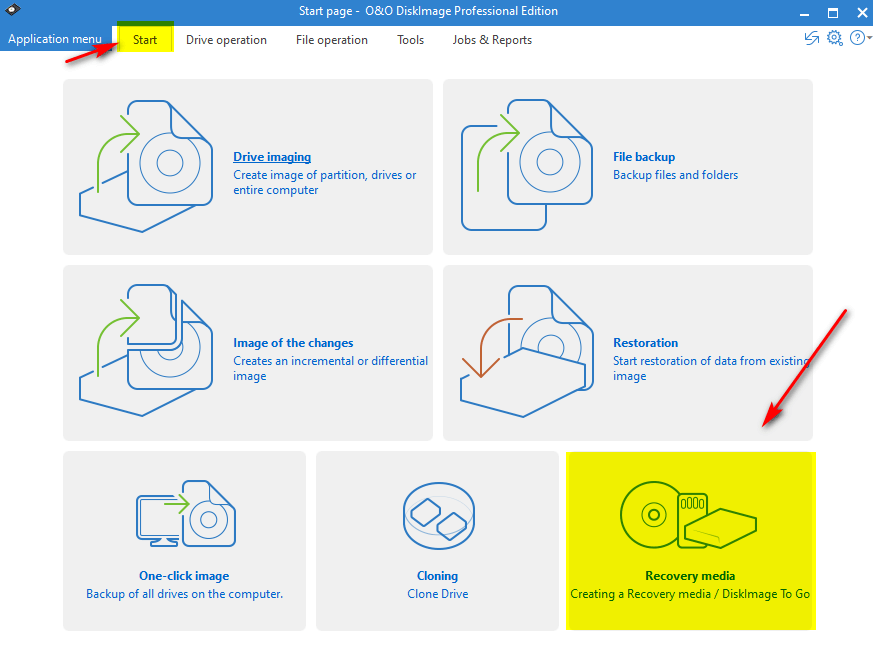Open Image of the changes link
873x656 pixels.
tap(293, 343)
